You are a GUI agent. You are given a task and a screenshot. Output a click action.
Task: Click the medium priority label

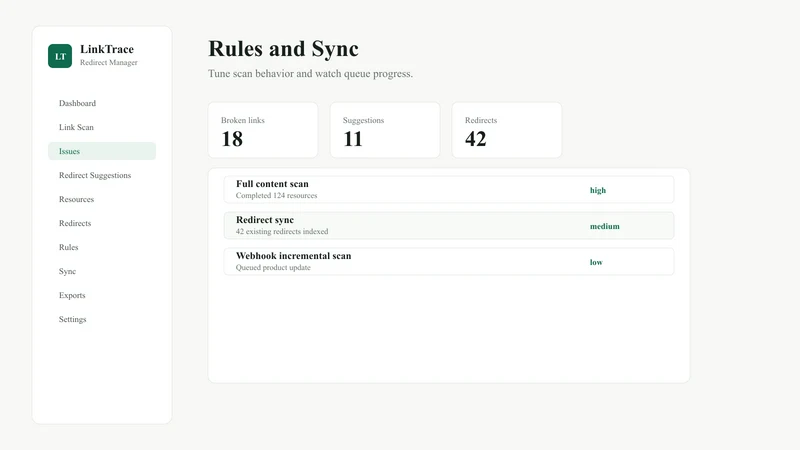tap(605, 226)
